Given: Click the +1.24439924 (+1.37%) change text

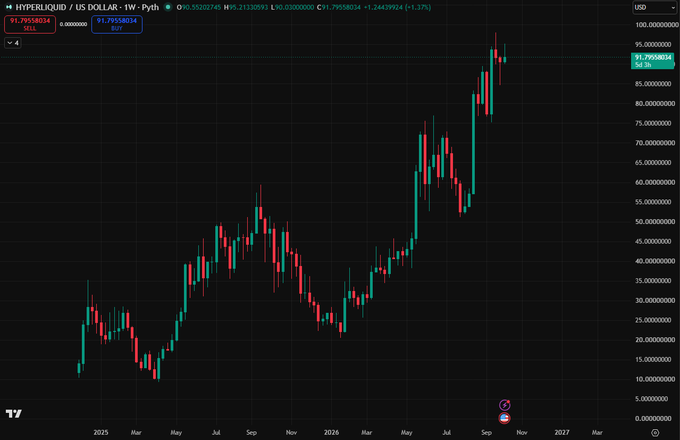Looking at the screenshot, I should pyautogui.click(x=397, y=7).
